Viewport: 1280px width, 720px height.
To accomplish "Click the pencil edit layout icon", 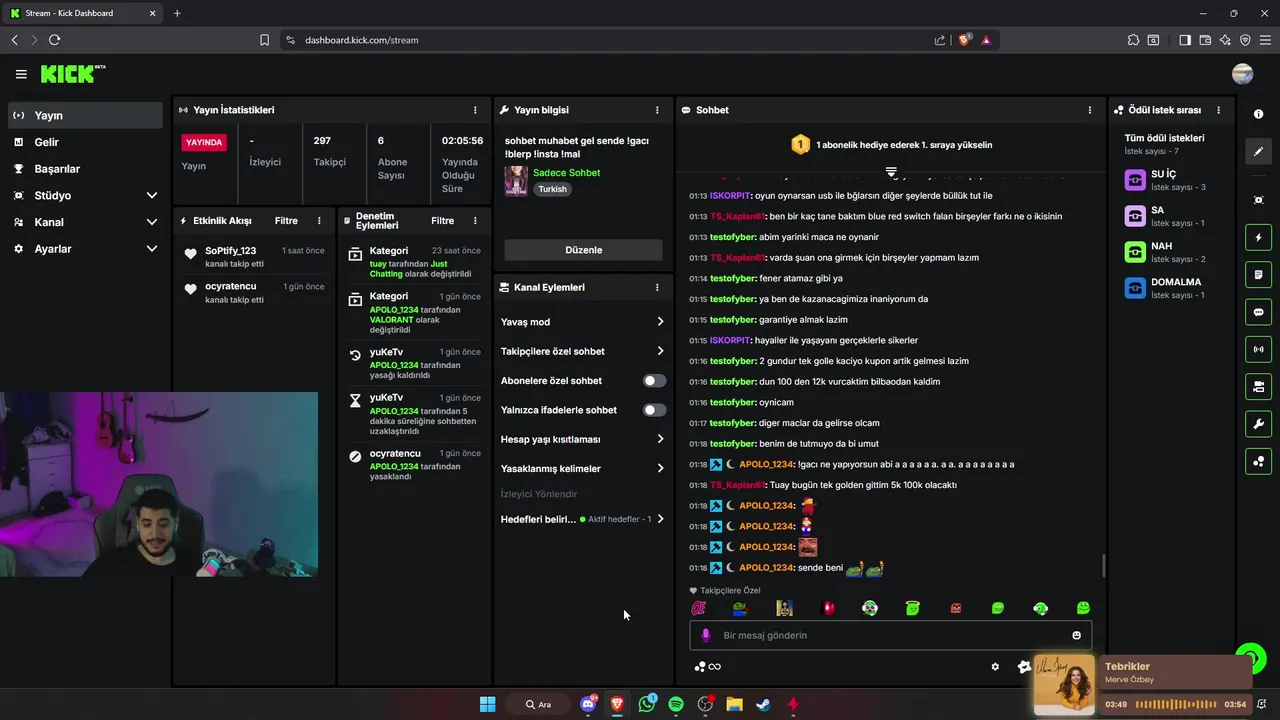I will click(x=1259, y=151).
